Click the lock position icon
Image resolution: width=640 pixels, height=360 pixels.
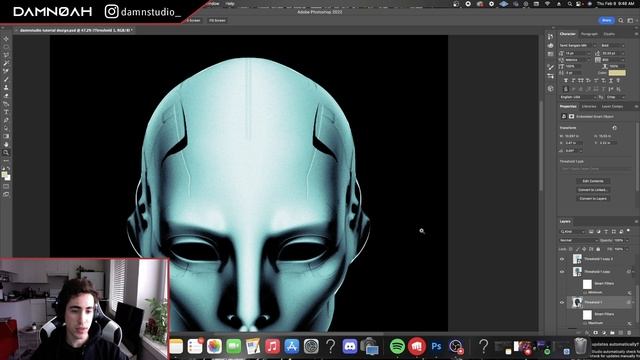click(584, 249)
